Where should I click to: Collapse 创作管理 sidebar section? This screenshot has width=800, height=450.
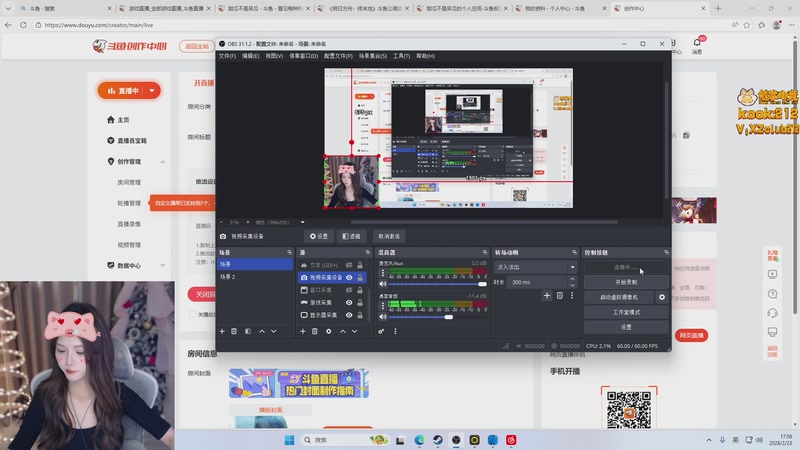pos(162,162)
